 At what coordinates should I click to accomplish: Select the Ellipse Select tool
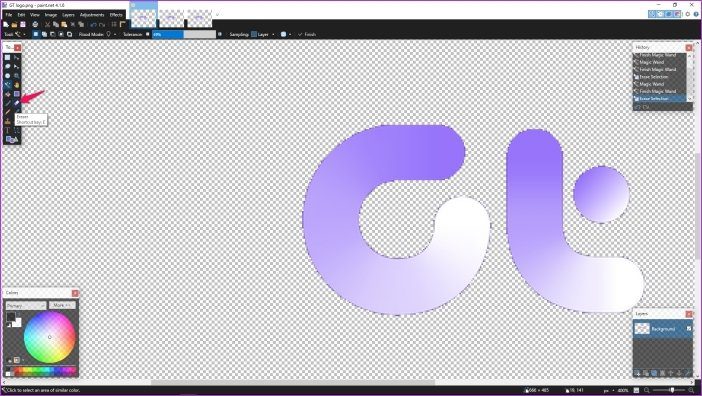tap(8, 76)
